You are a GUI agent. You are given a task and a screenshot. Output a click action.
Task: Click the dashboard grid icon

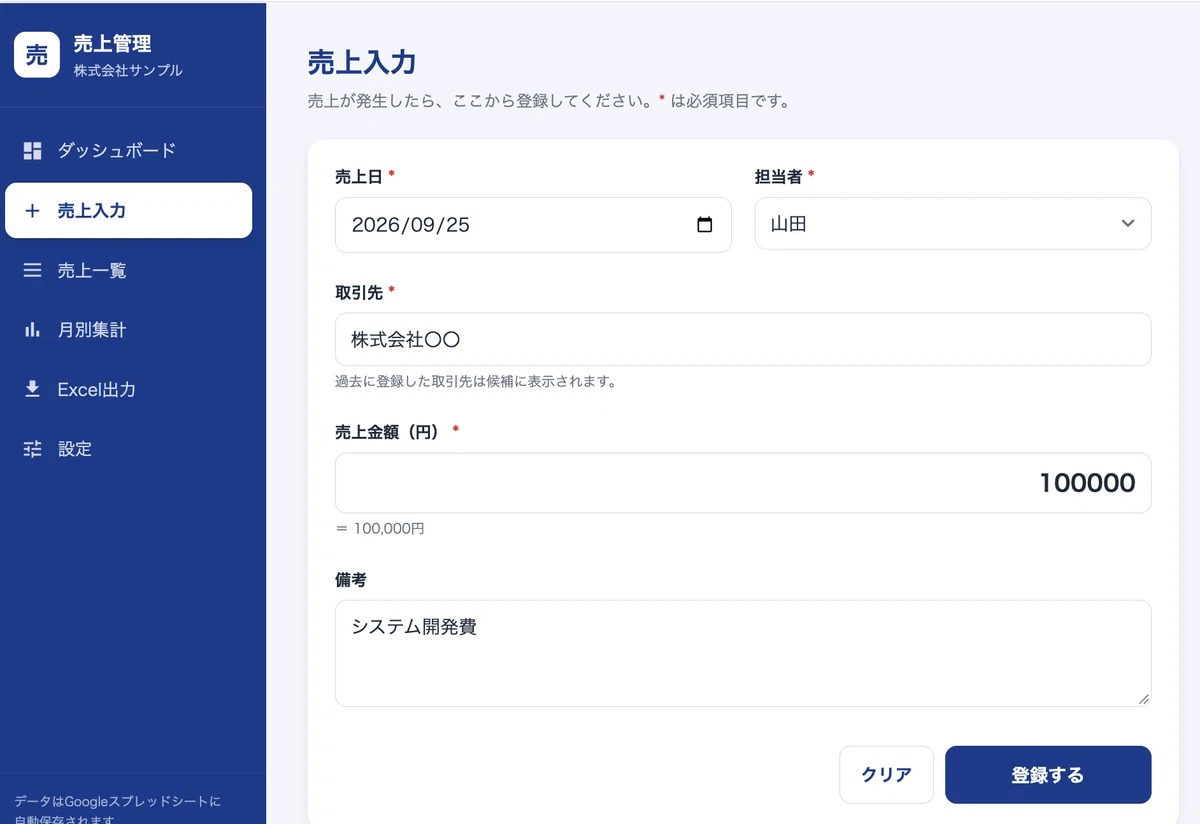point(32,151)
